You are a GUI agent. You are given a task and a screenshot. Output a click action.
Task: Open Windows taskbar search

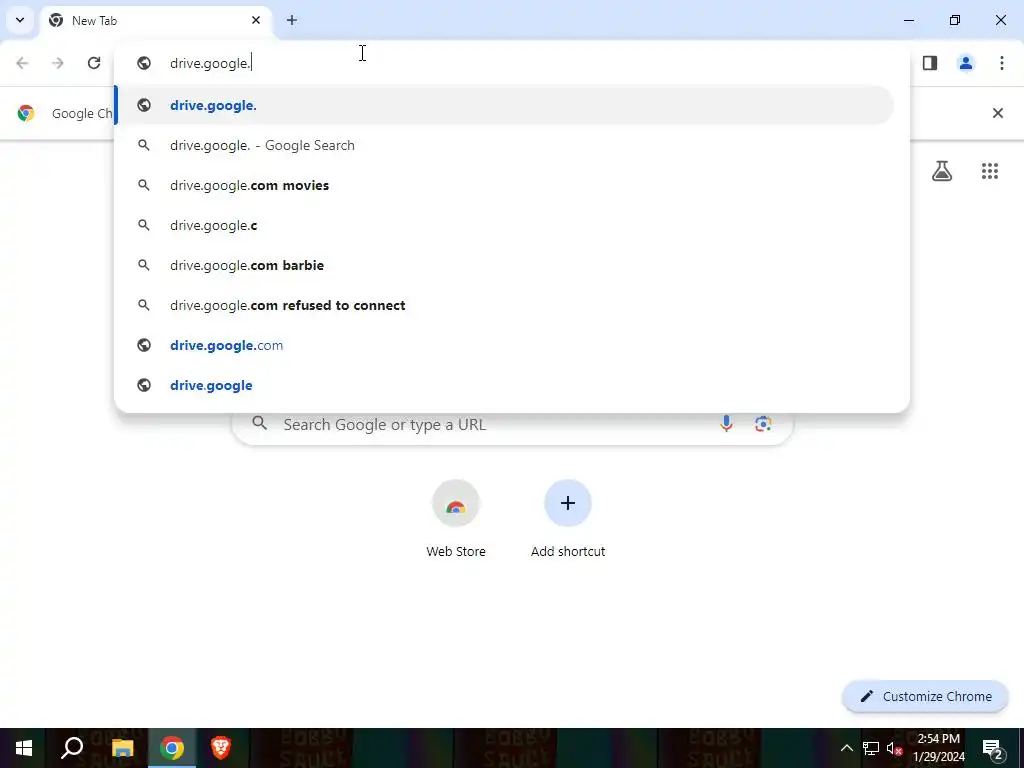[72, 748]
